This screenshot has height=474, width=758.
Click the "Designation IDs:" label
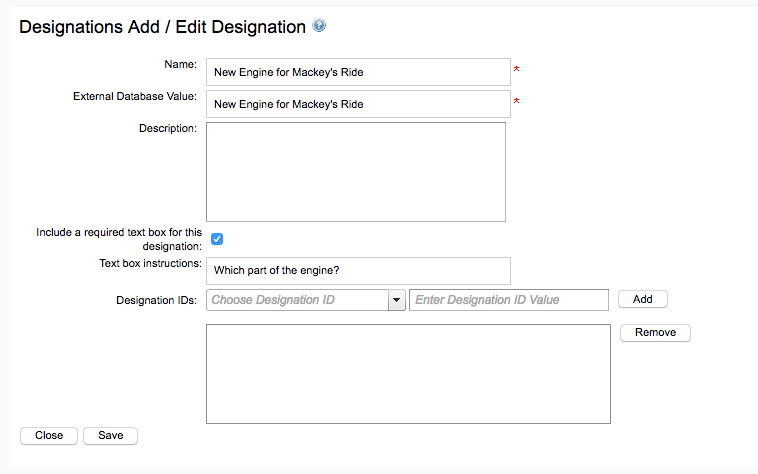point(157,300)
